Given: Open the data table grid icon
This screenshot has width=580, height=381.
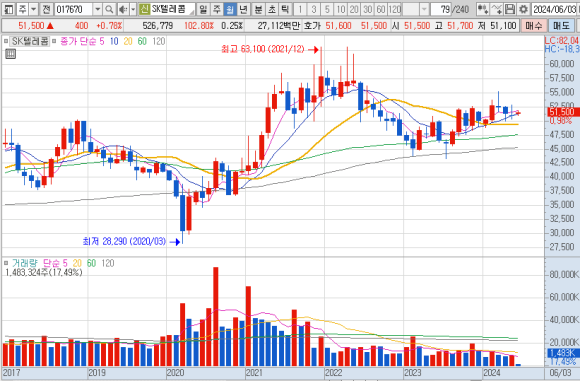Looking at the screenshot, I should [11, 54].
